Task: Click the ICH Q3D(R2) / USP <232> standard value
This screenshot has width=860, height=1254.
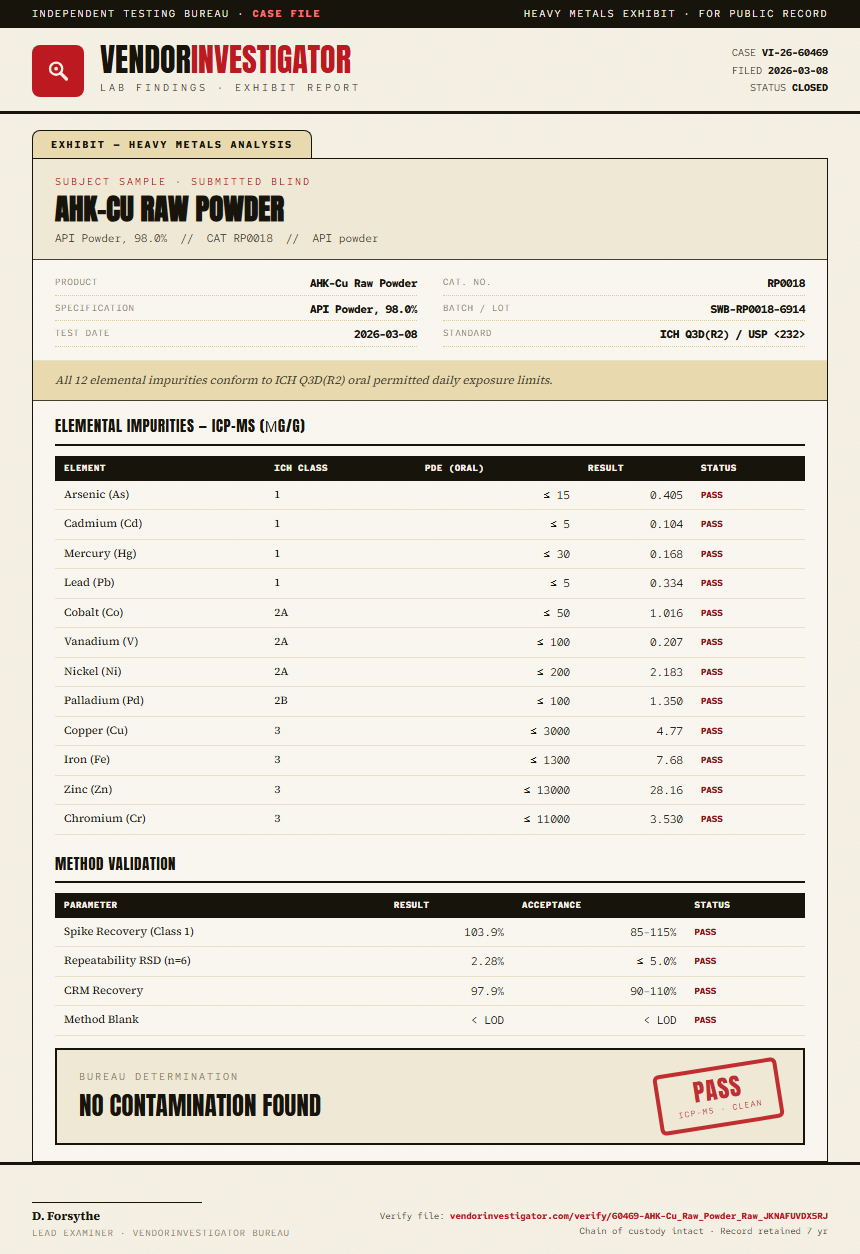Action: [x=732, y=334]
